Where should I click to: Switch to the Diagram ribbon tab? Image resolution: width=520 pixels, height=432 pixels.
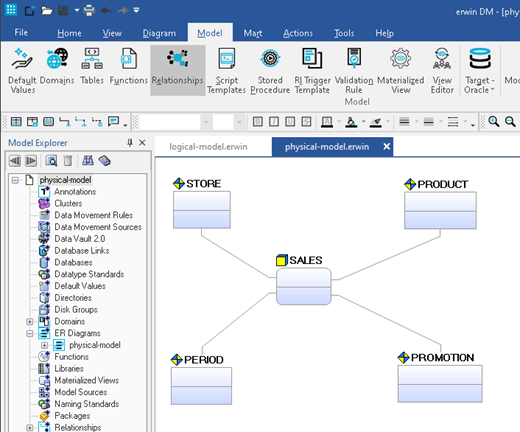pos(159,33)
